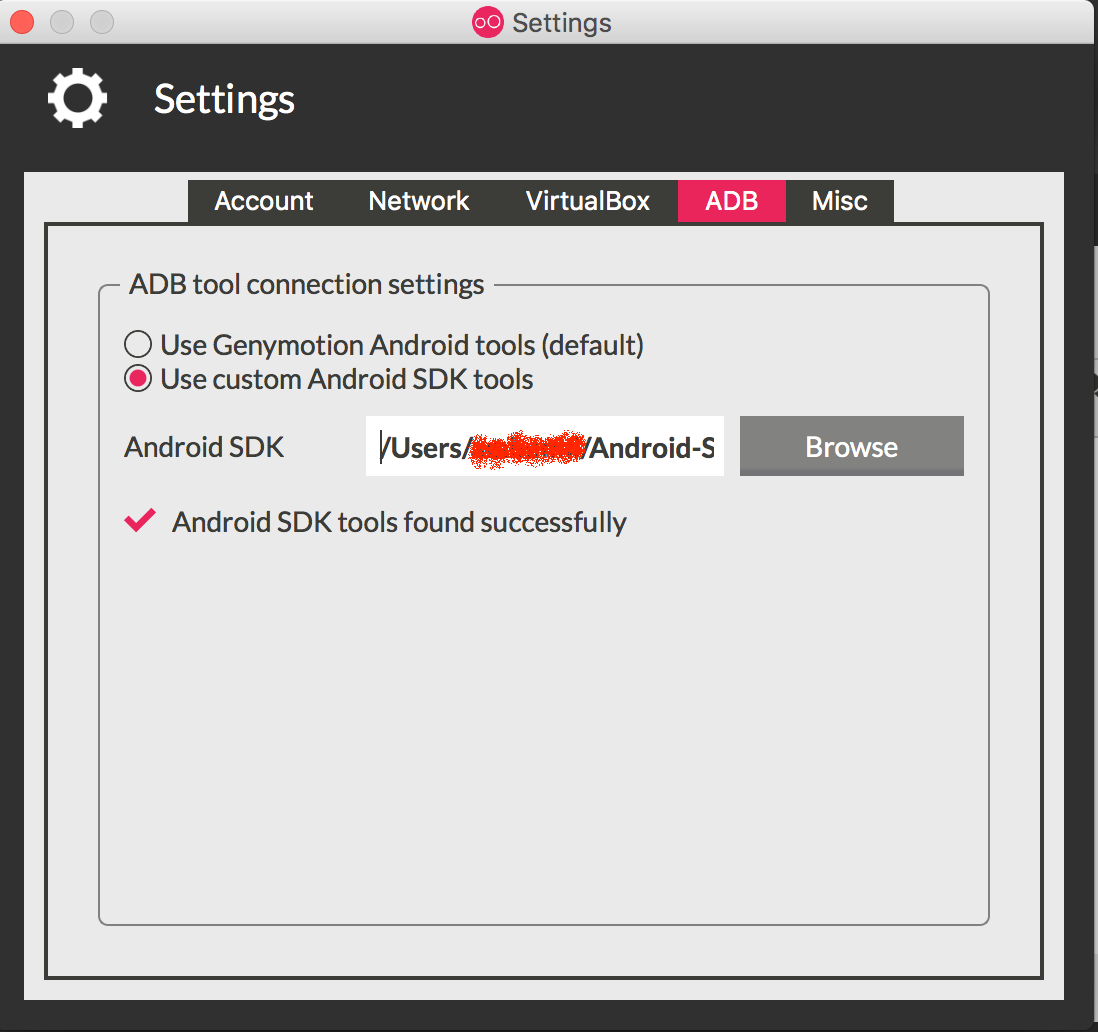
Task: Select Use custom Android SDK tools radio
Action: pos(138,379)
